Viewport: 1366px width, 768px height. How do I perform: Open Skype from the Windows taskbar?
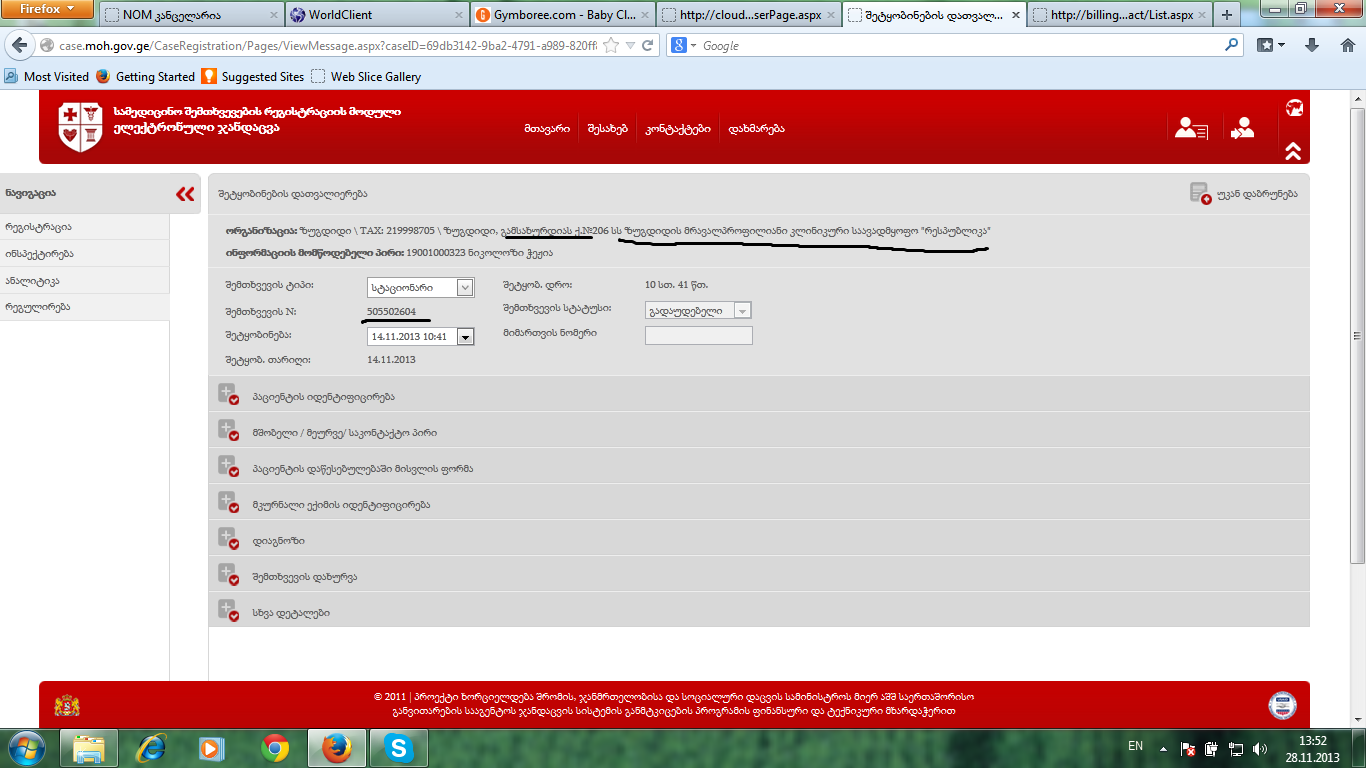click(x=399, y=748)
